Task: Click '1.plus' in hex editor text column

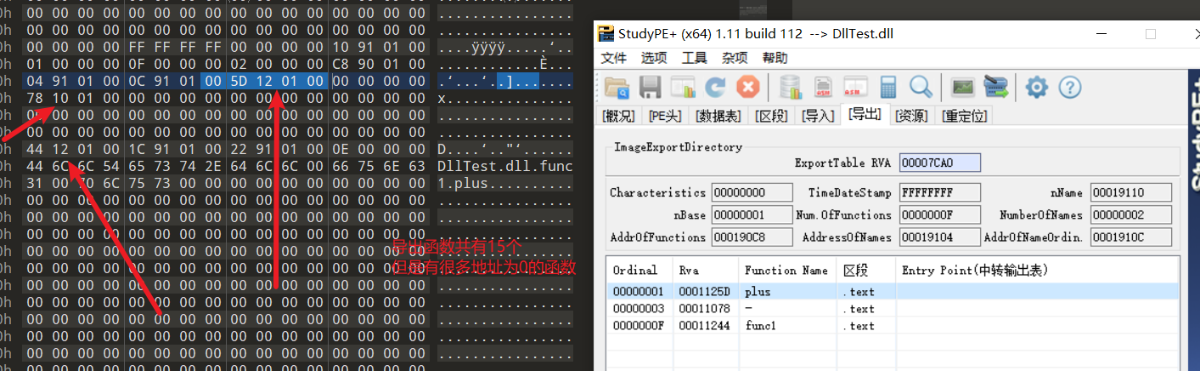Action: pyautogui.click(x=464, y=184)
